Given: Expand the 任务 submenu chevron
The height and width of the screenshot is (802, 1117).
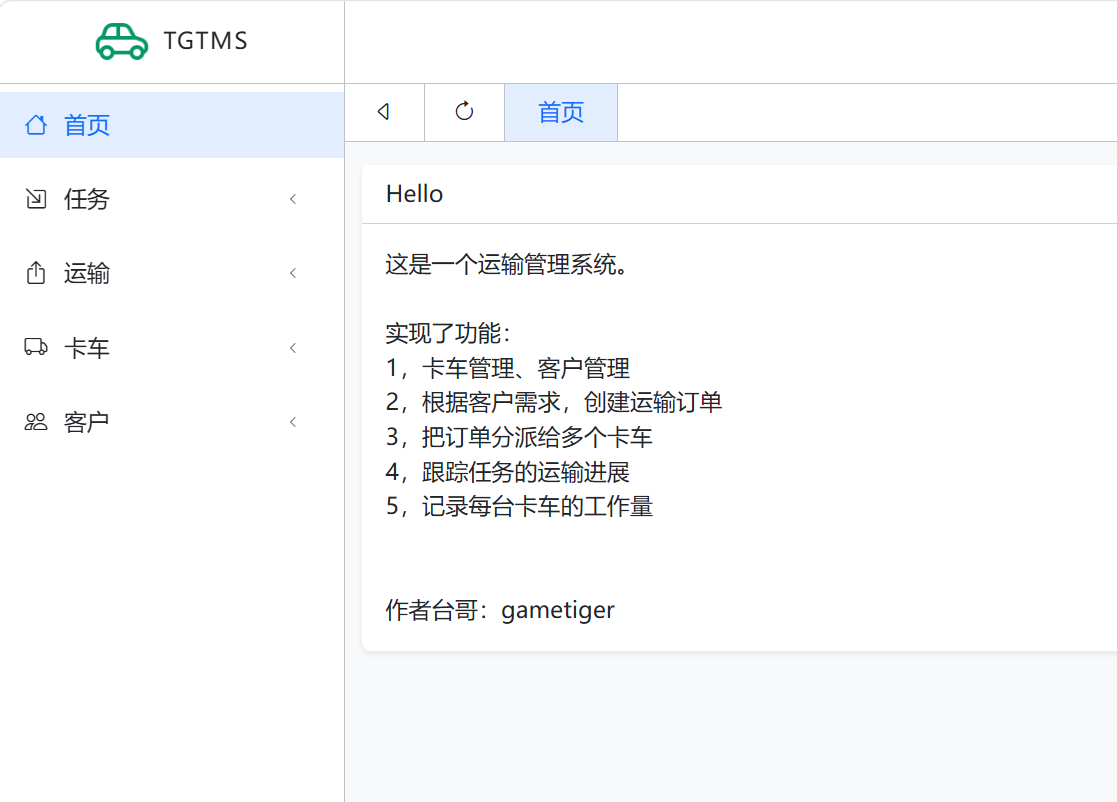Looking at the screenshot, I should tap(293, 199).
